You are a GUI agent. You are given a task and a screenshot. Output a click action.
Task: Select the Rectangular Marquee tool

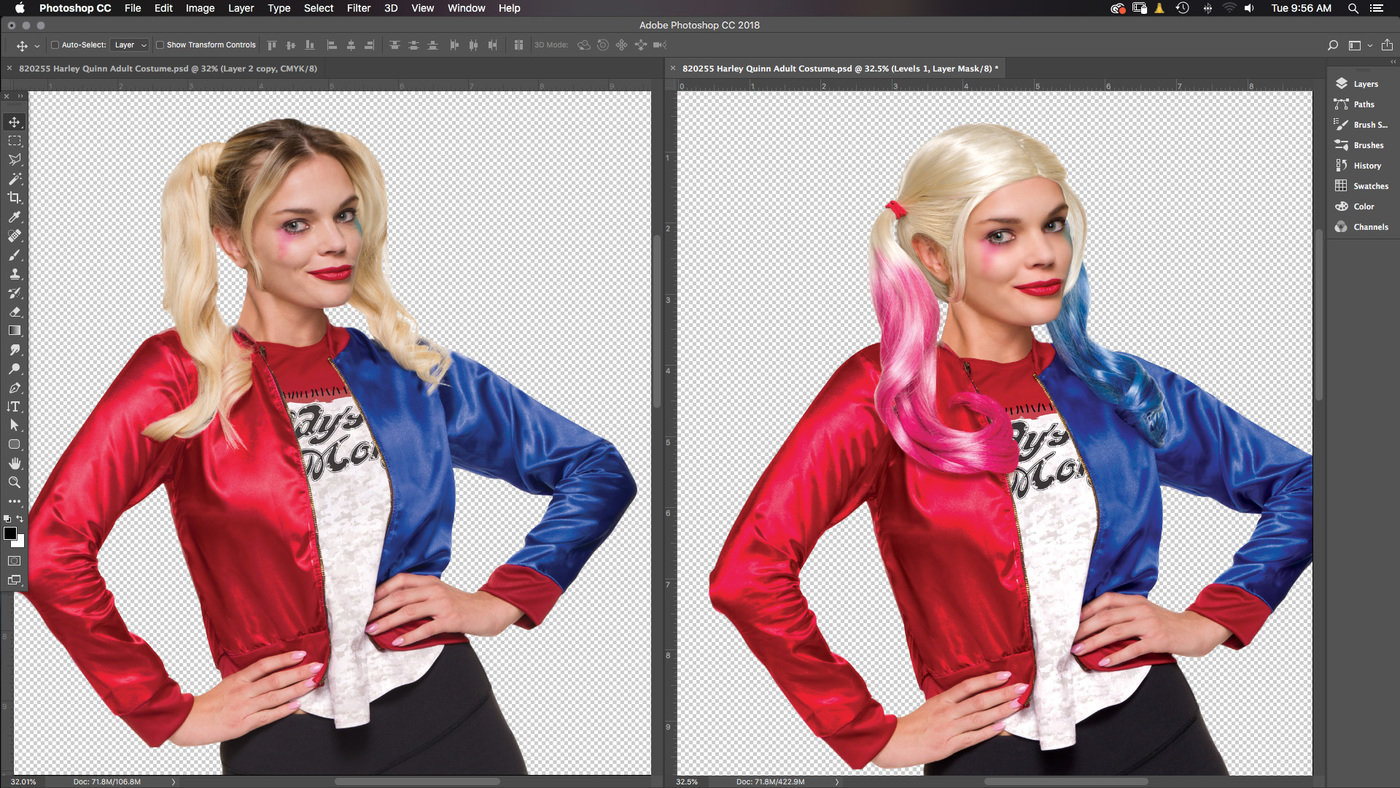[x=14, y=141]
